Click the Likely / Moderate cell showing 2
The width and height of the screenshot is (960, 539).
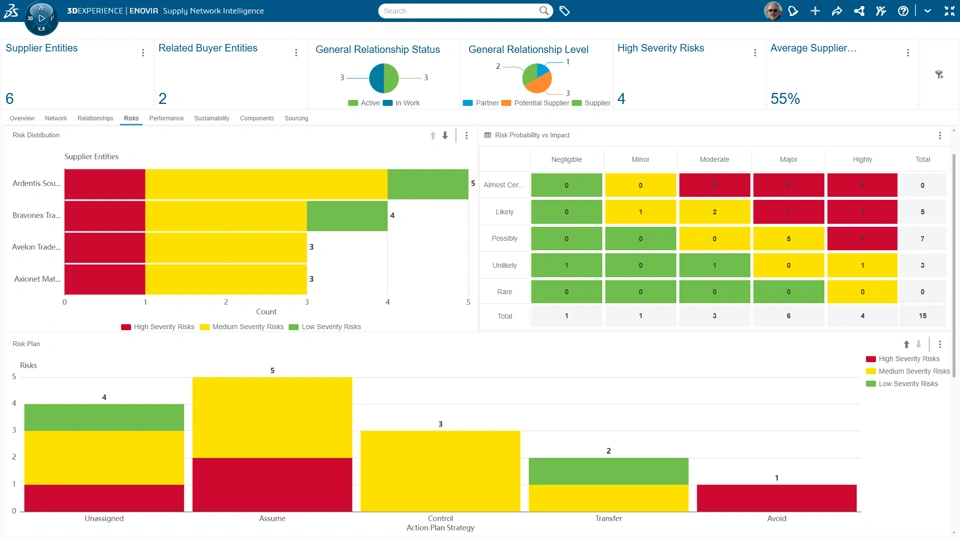[x=714, y=212]
